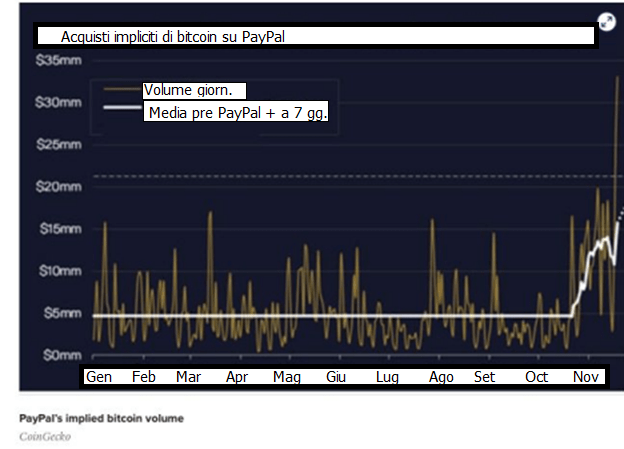Screen dimensions: 624x449
Task: Click the 'Set' month label
Action: tap(484, 377)
